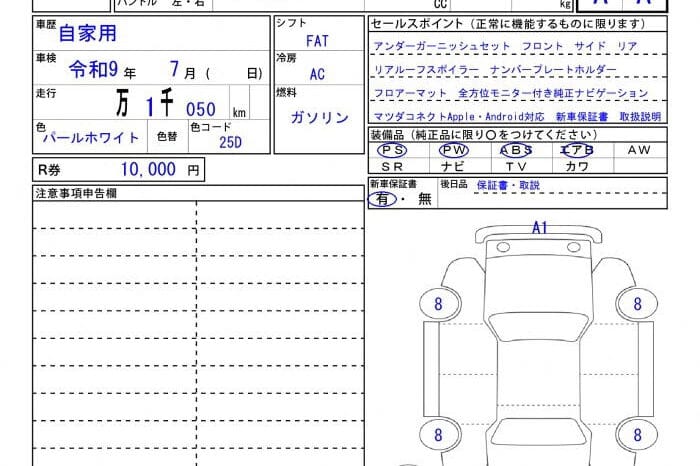Select アンダーガーニッシュセット sales point text
Viewport: 700px width, 466px height.
coord(441,46)
